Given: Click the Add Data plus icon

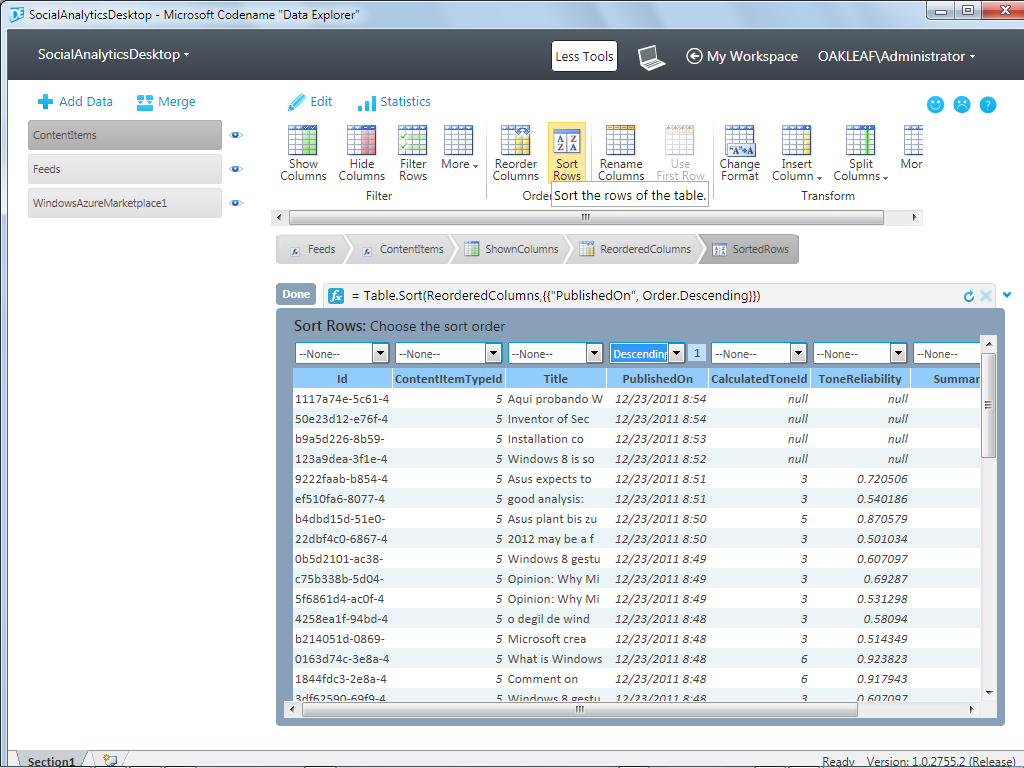Looking at the screenshot, I should coord(45,102).
